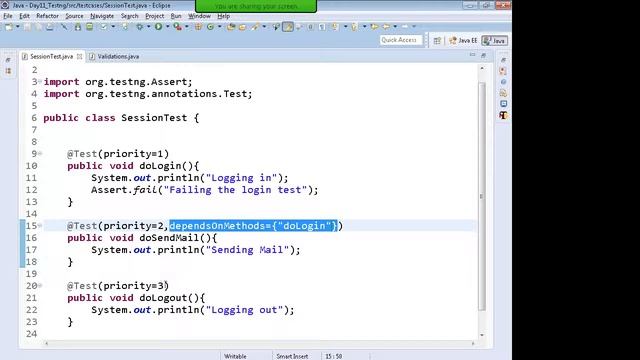Click the New file wizard icon

(x=9, y=27)
